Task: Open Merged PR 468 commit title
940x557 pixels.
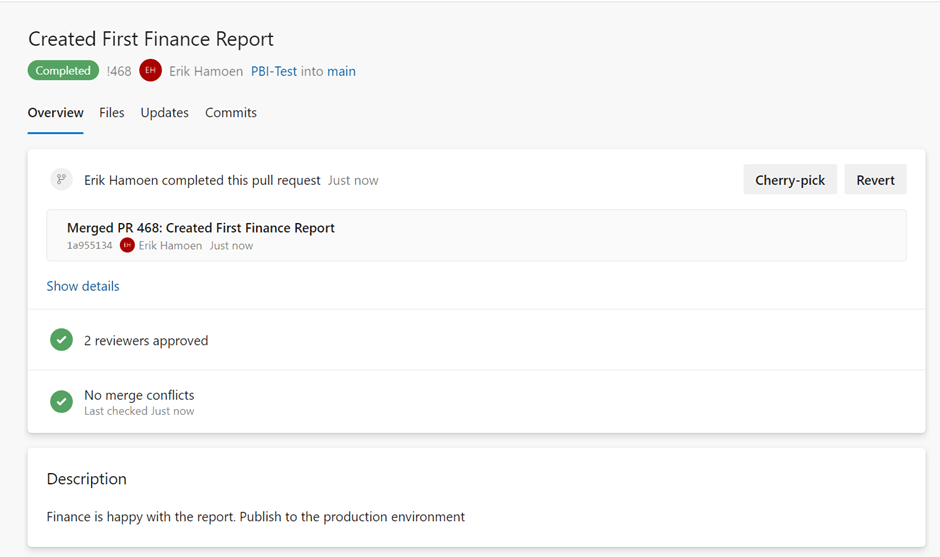Action: pos(201,228)
